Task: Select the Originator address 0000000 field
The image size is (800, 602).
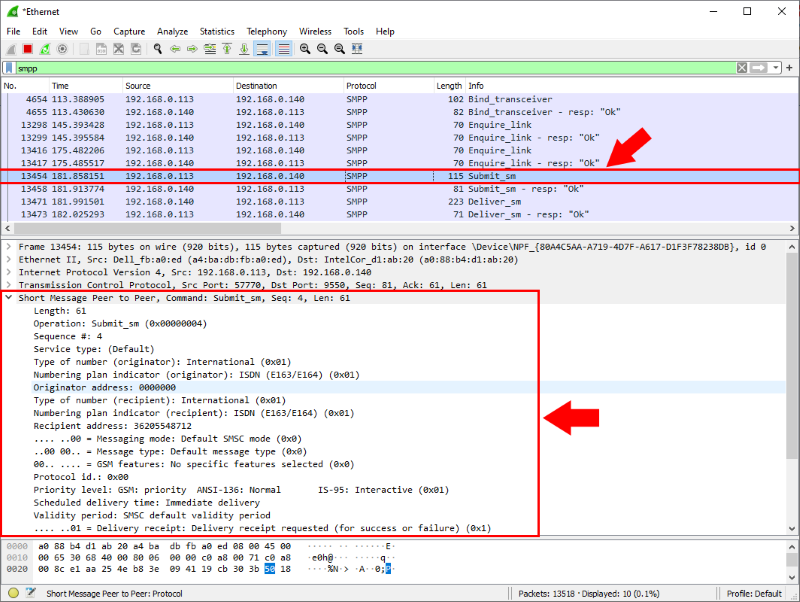Action: pyautogui.click(x=105, y=388)
